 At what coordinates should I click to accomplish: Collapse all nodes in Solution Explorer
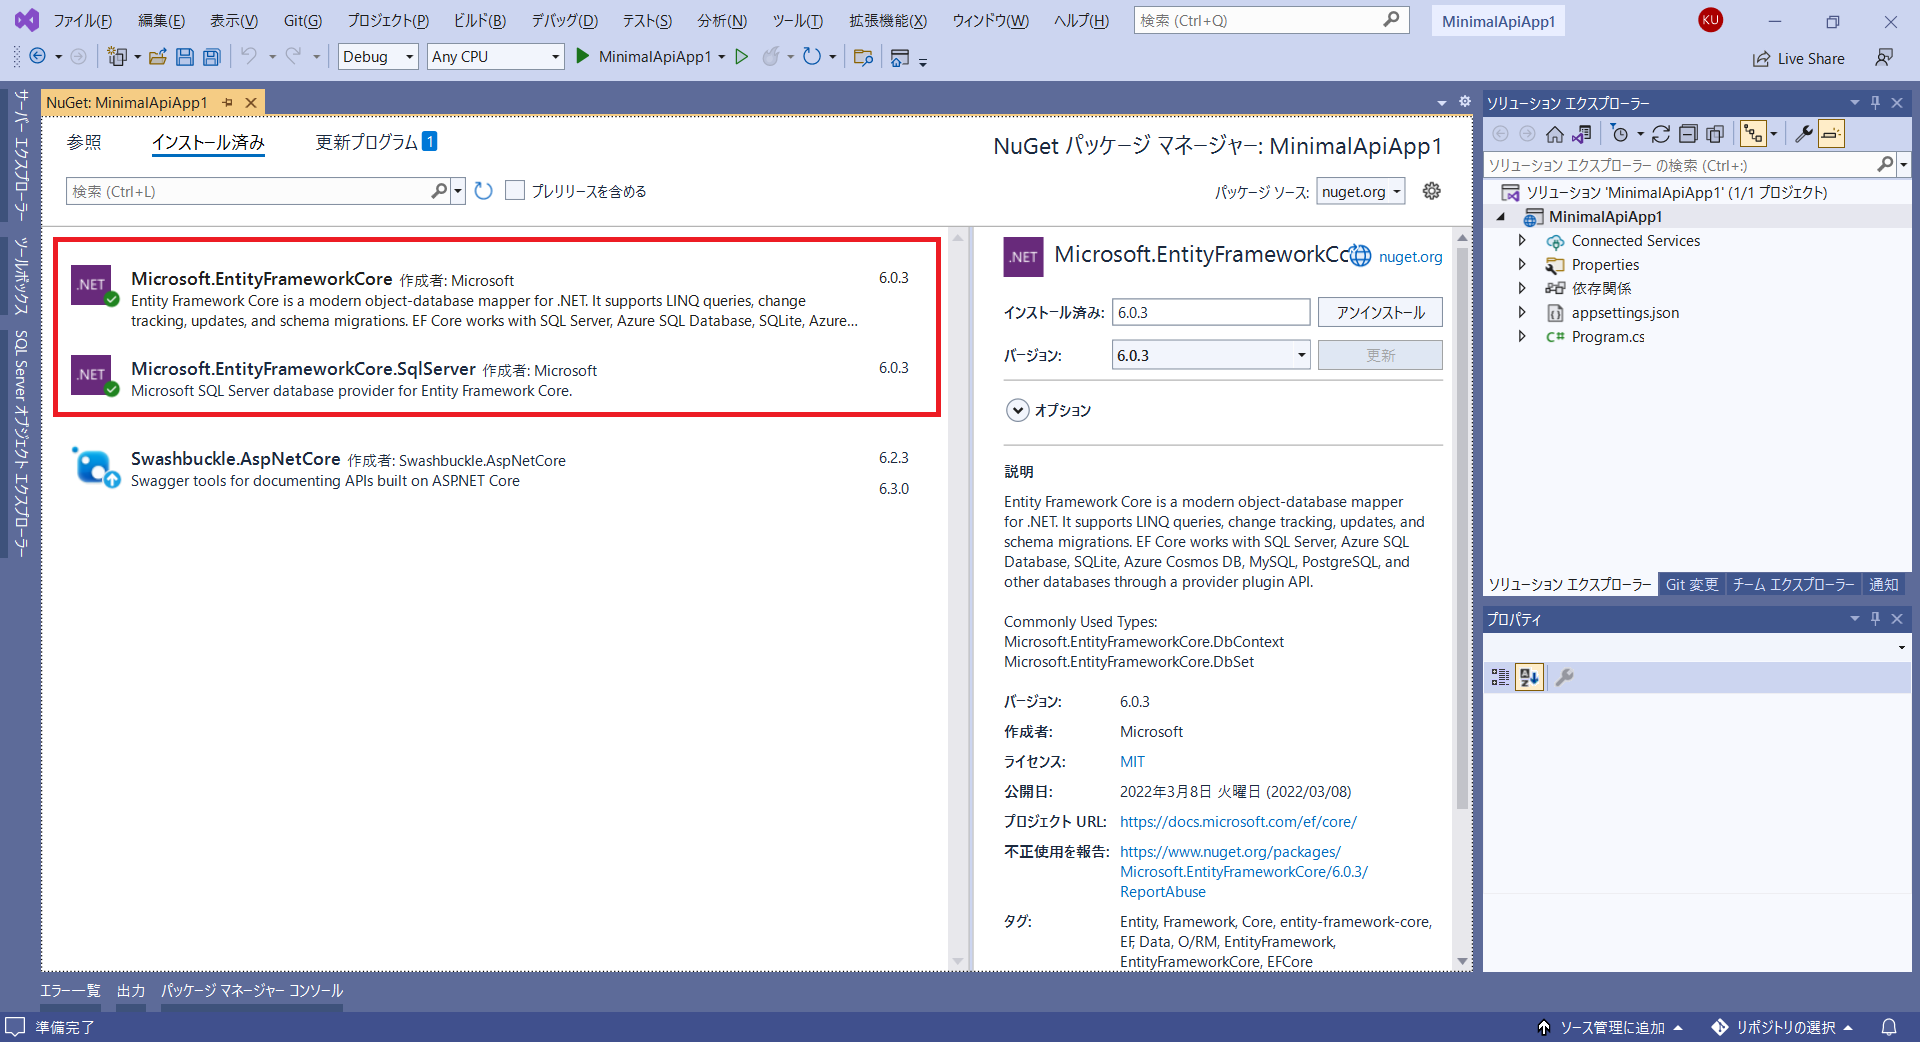click(1688, 134)
